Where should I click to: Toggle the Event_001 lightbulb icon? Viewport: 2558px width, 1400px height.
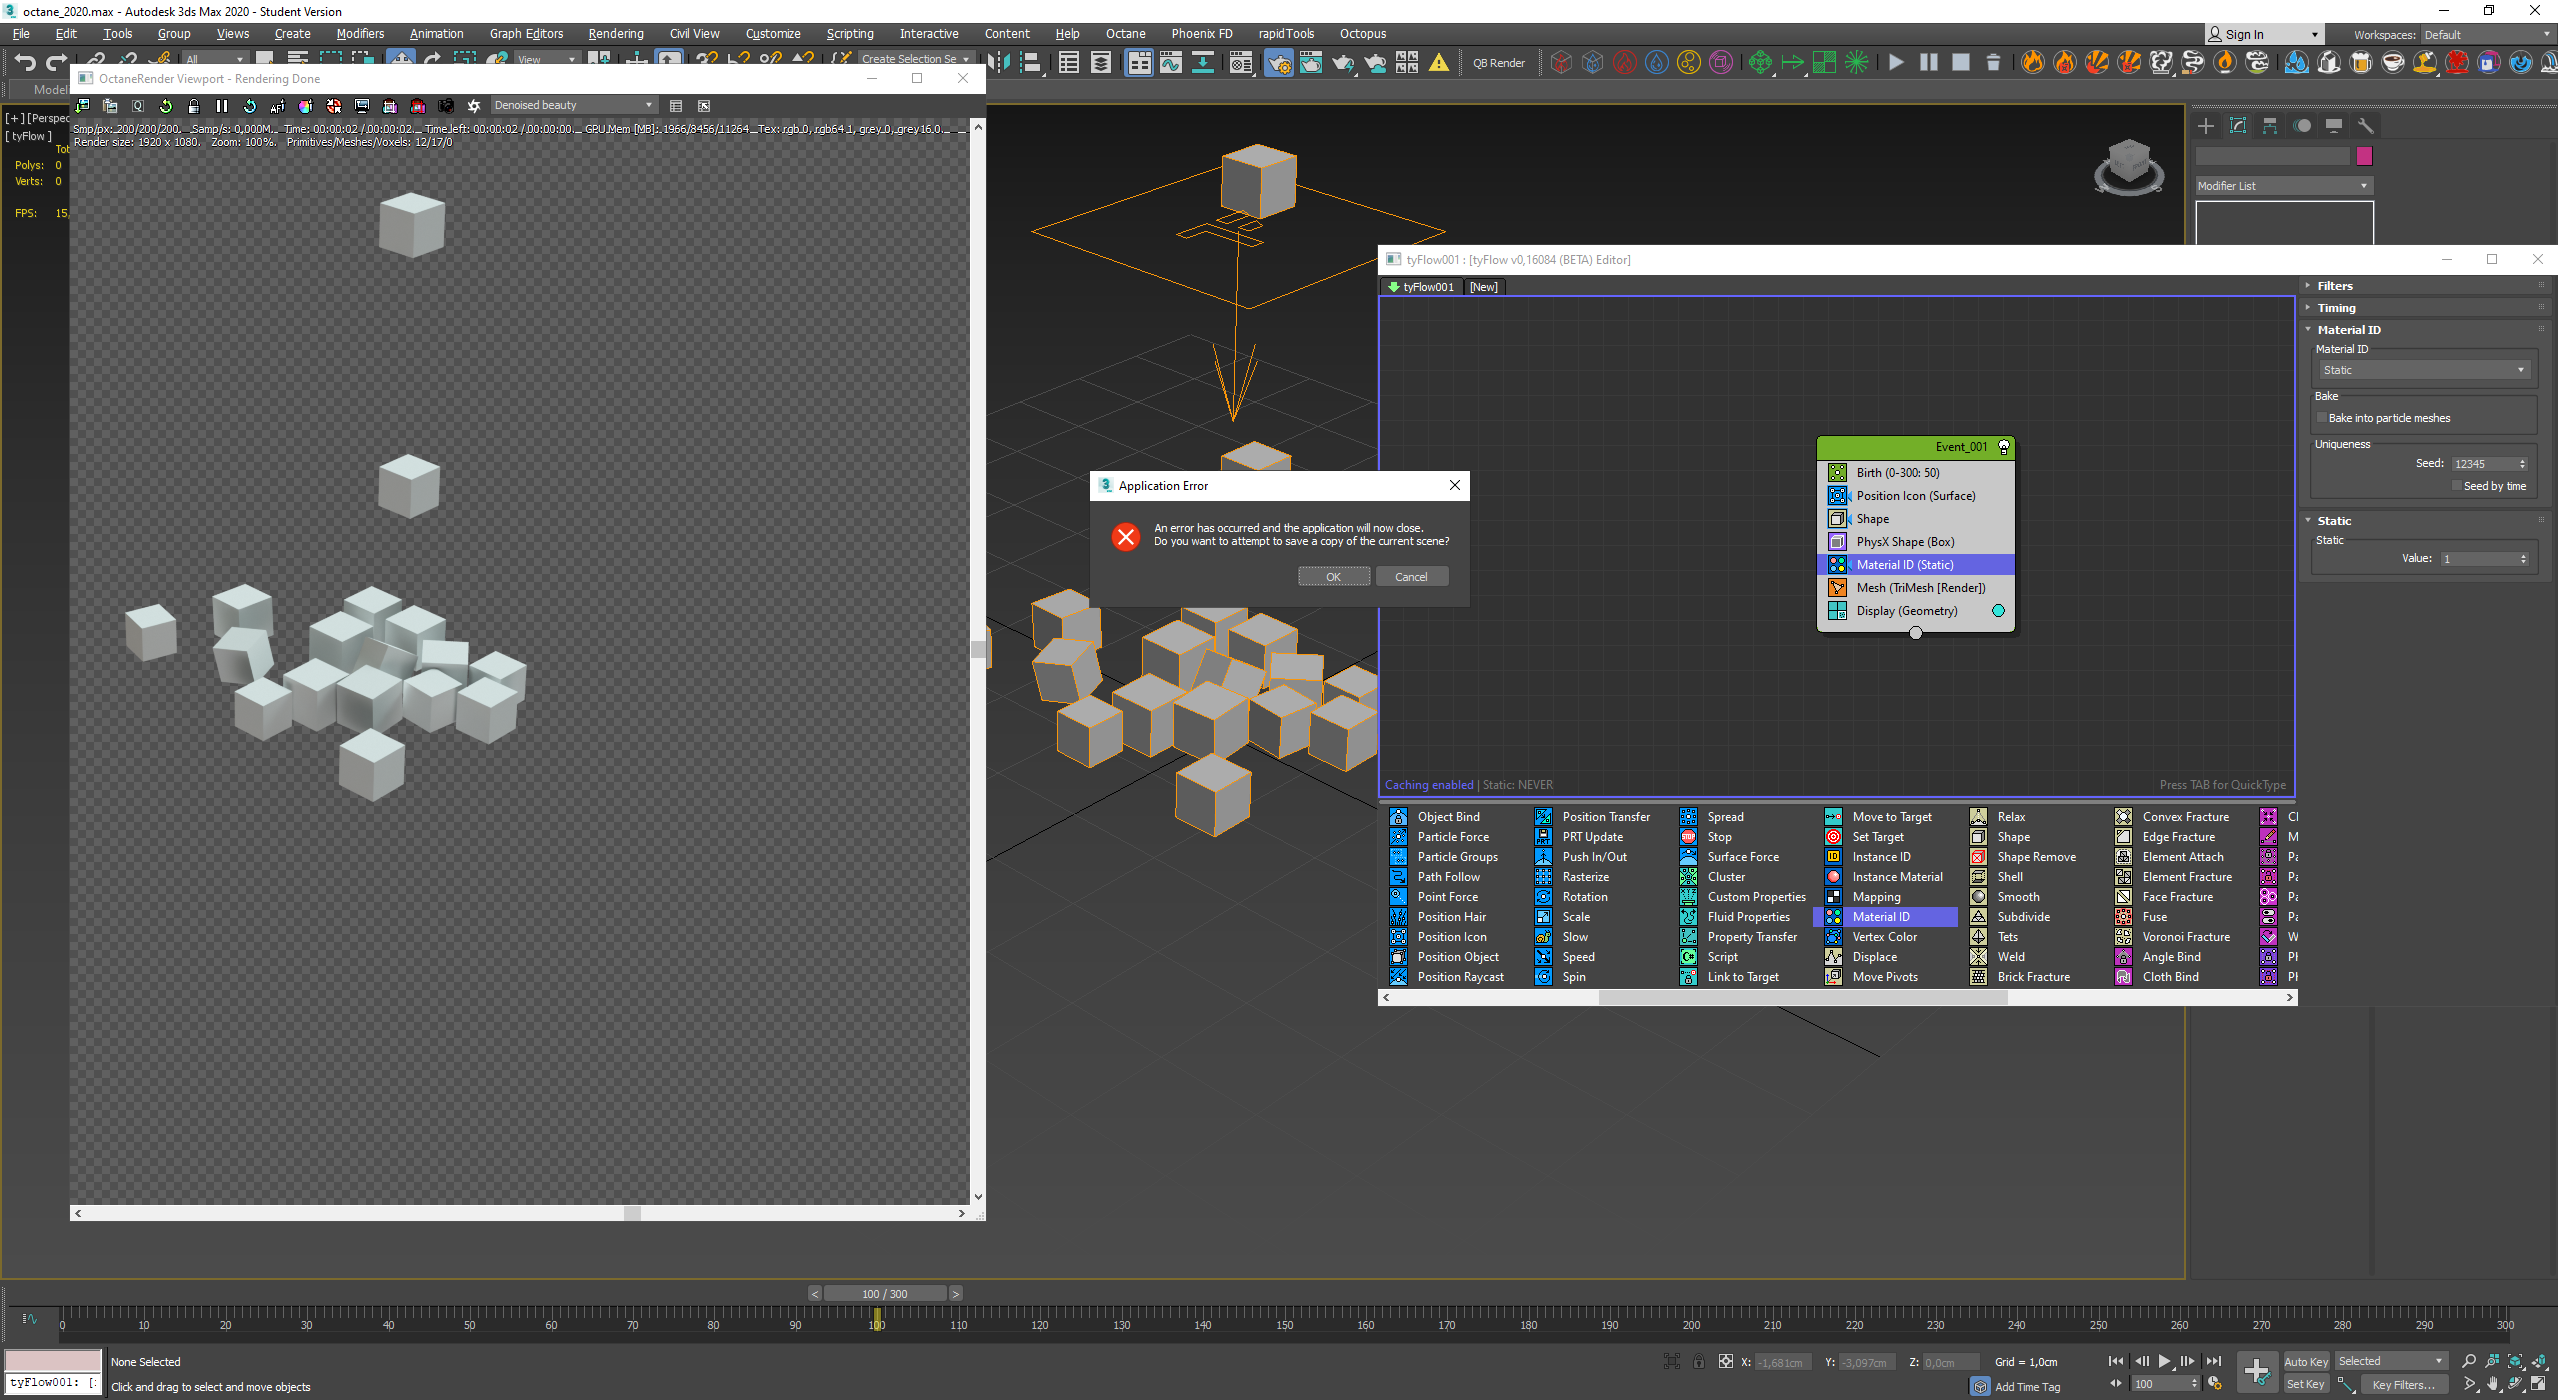(2003, 447)
